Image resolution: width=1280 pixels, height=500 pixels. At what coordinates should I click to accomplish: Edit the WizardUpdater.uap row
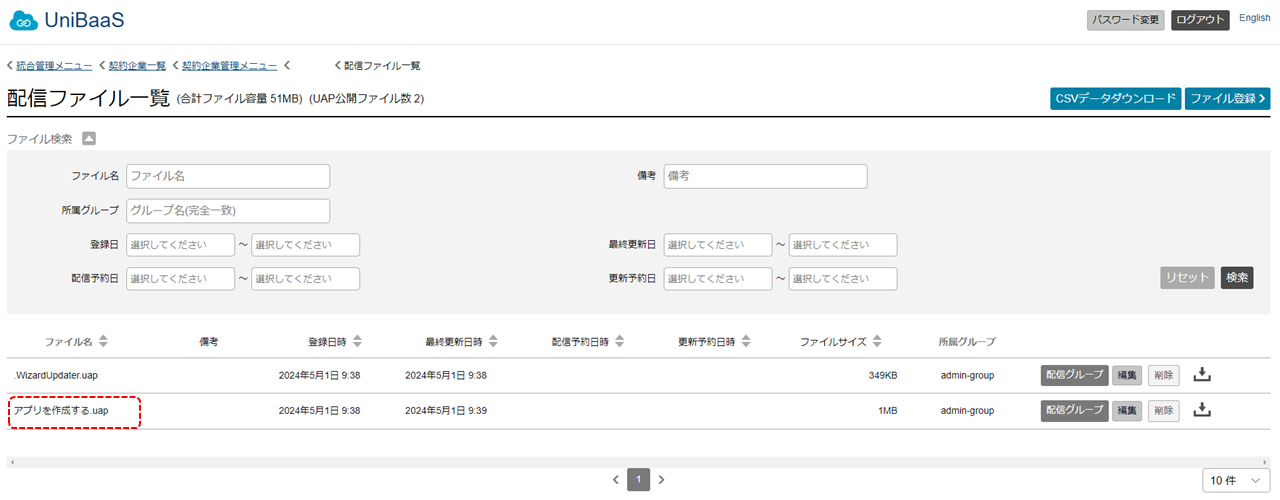click(1127, 376)
